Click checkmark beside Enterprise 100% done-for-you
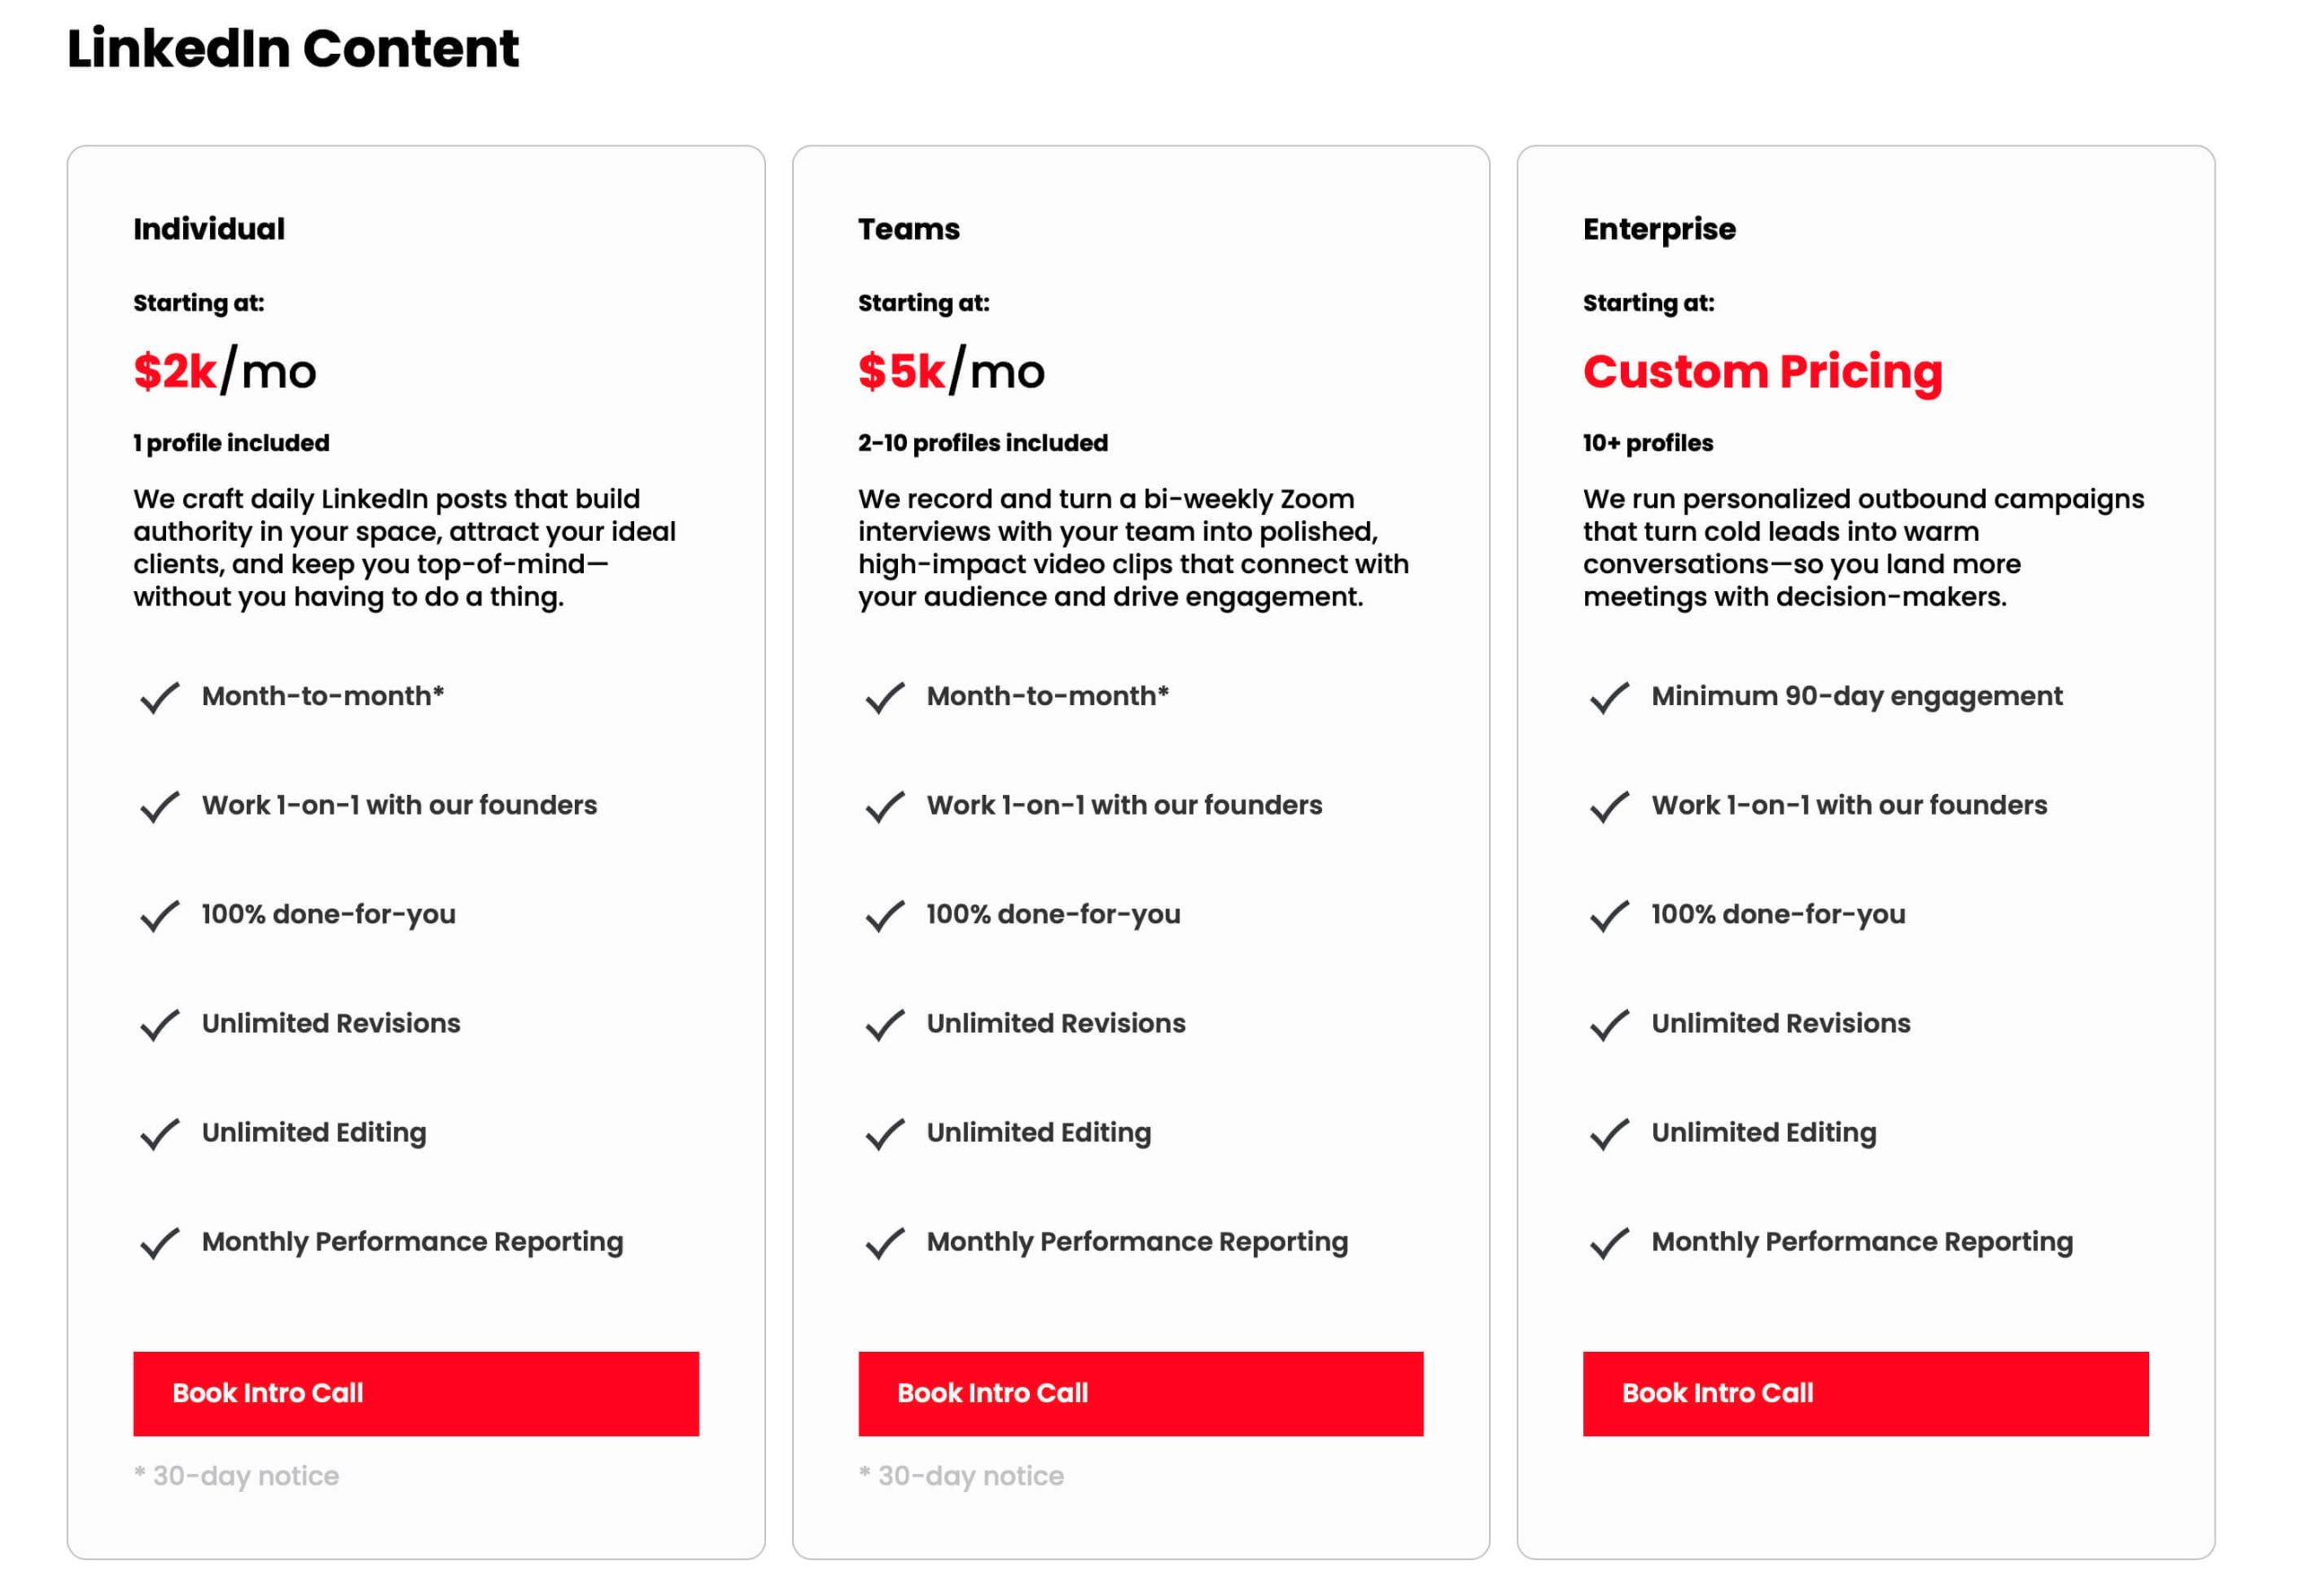This screenshot has width=2299, height=1596. click(x=1609, y=915)
